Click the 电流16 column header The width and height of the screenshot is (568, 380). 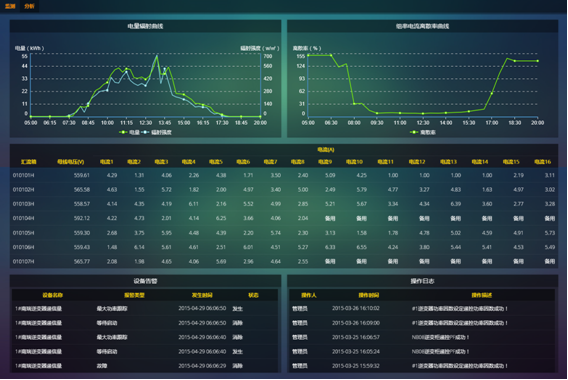[x=542, y=162]
